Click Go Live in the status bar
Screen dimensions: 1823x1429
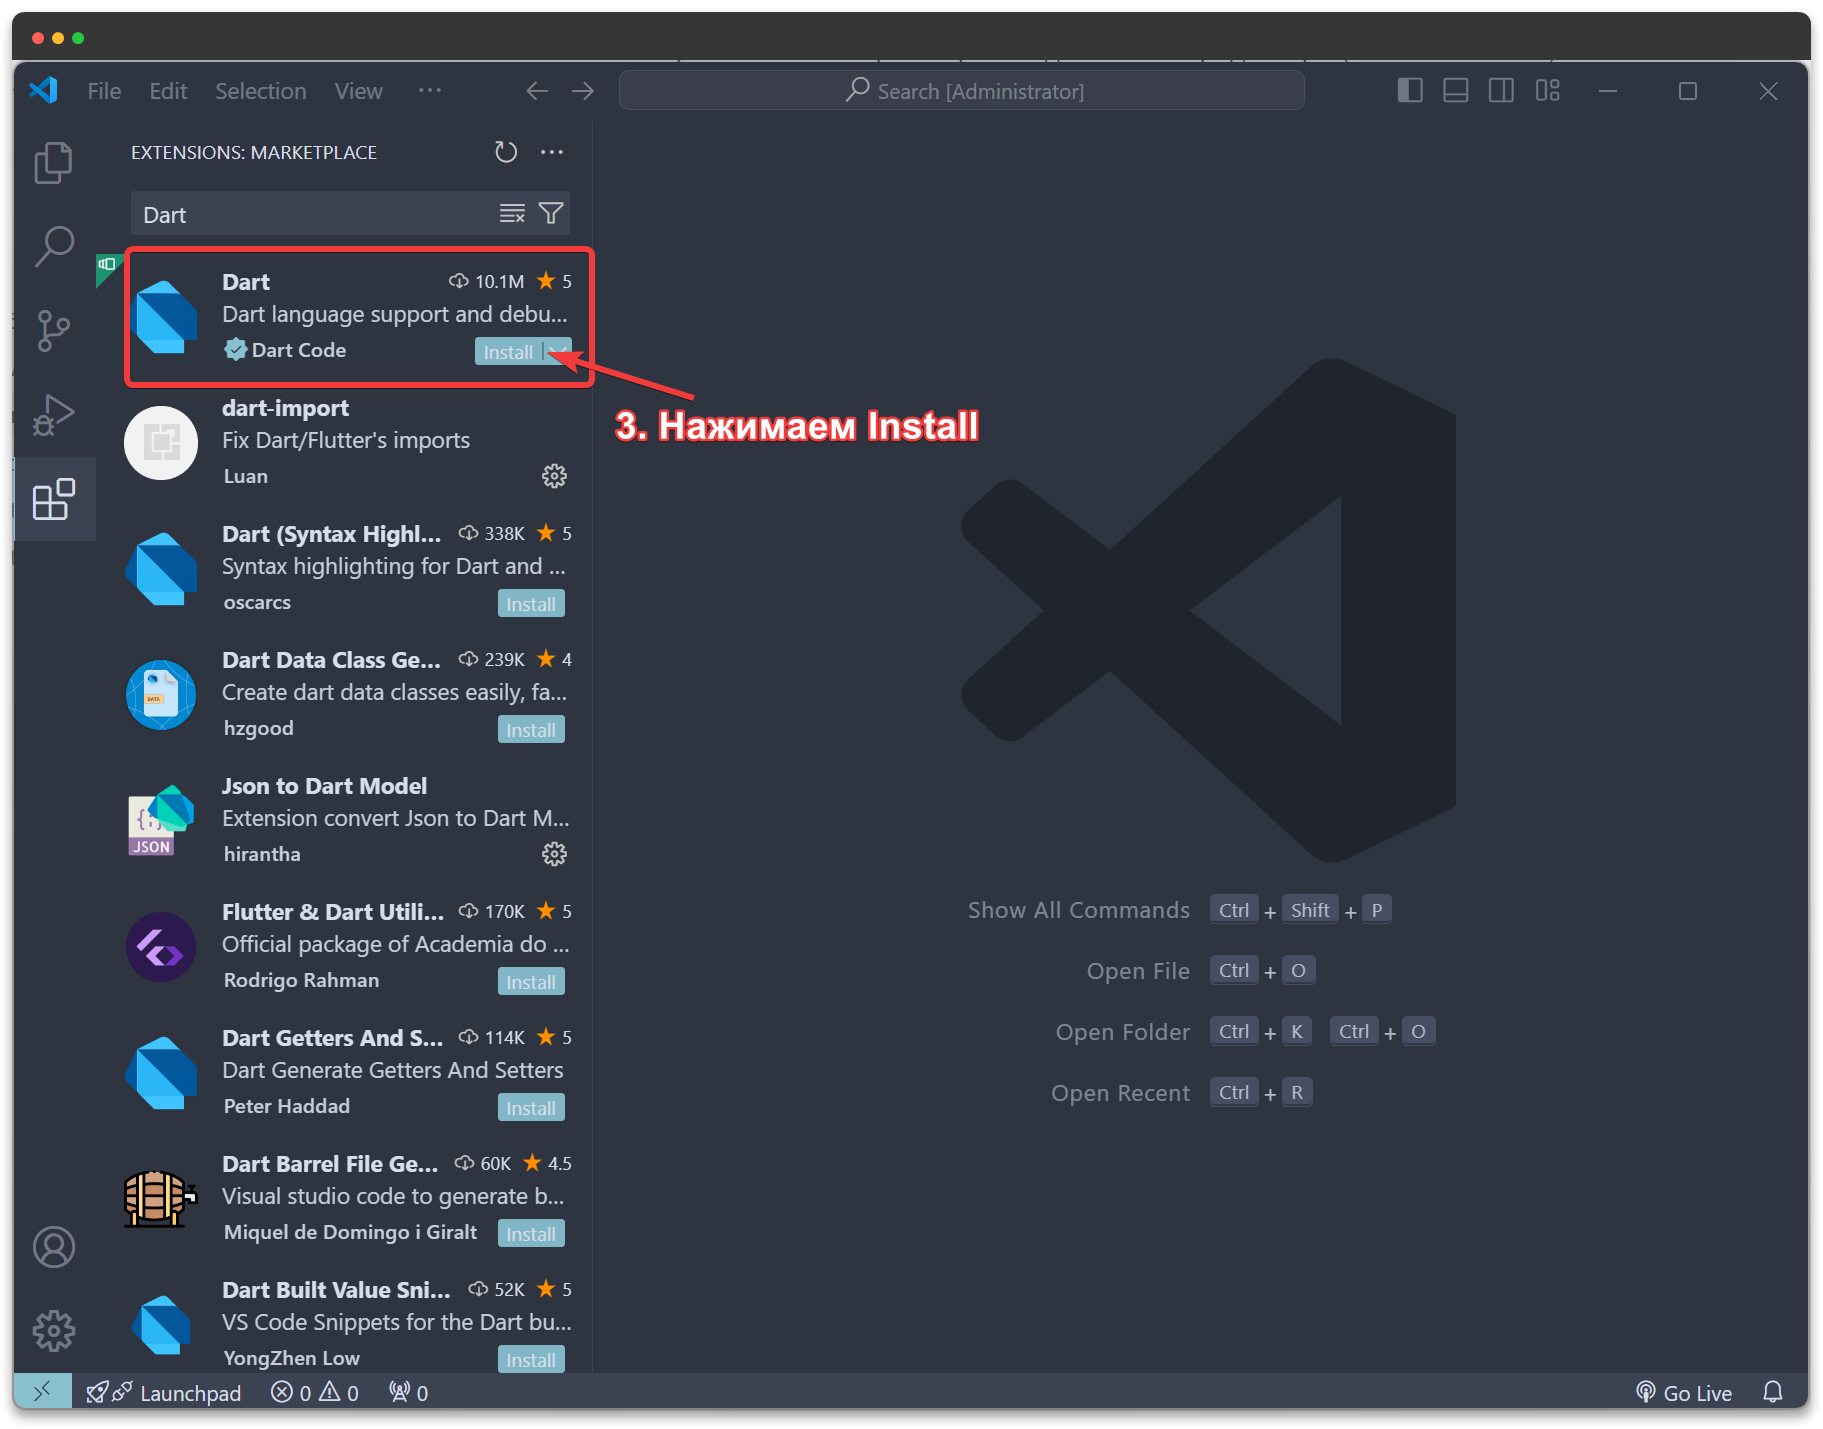point(1684,1392)
